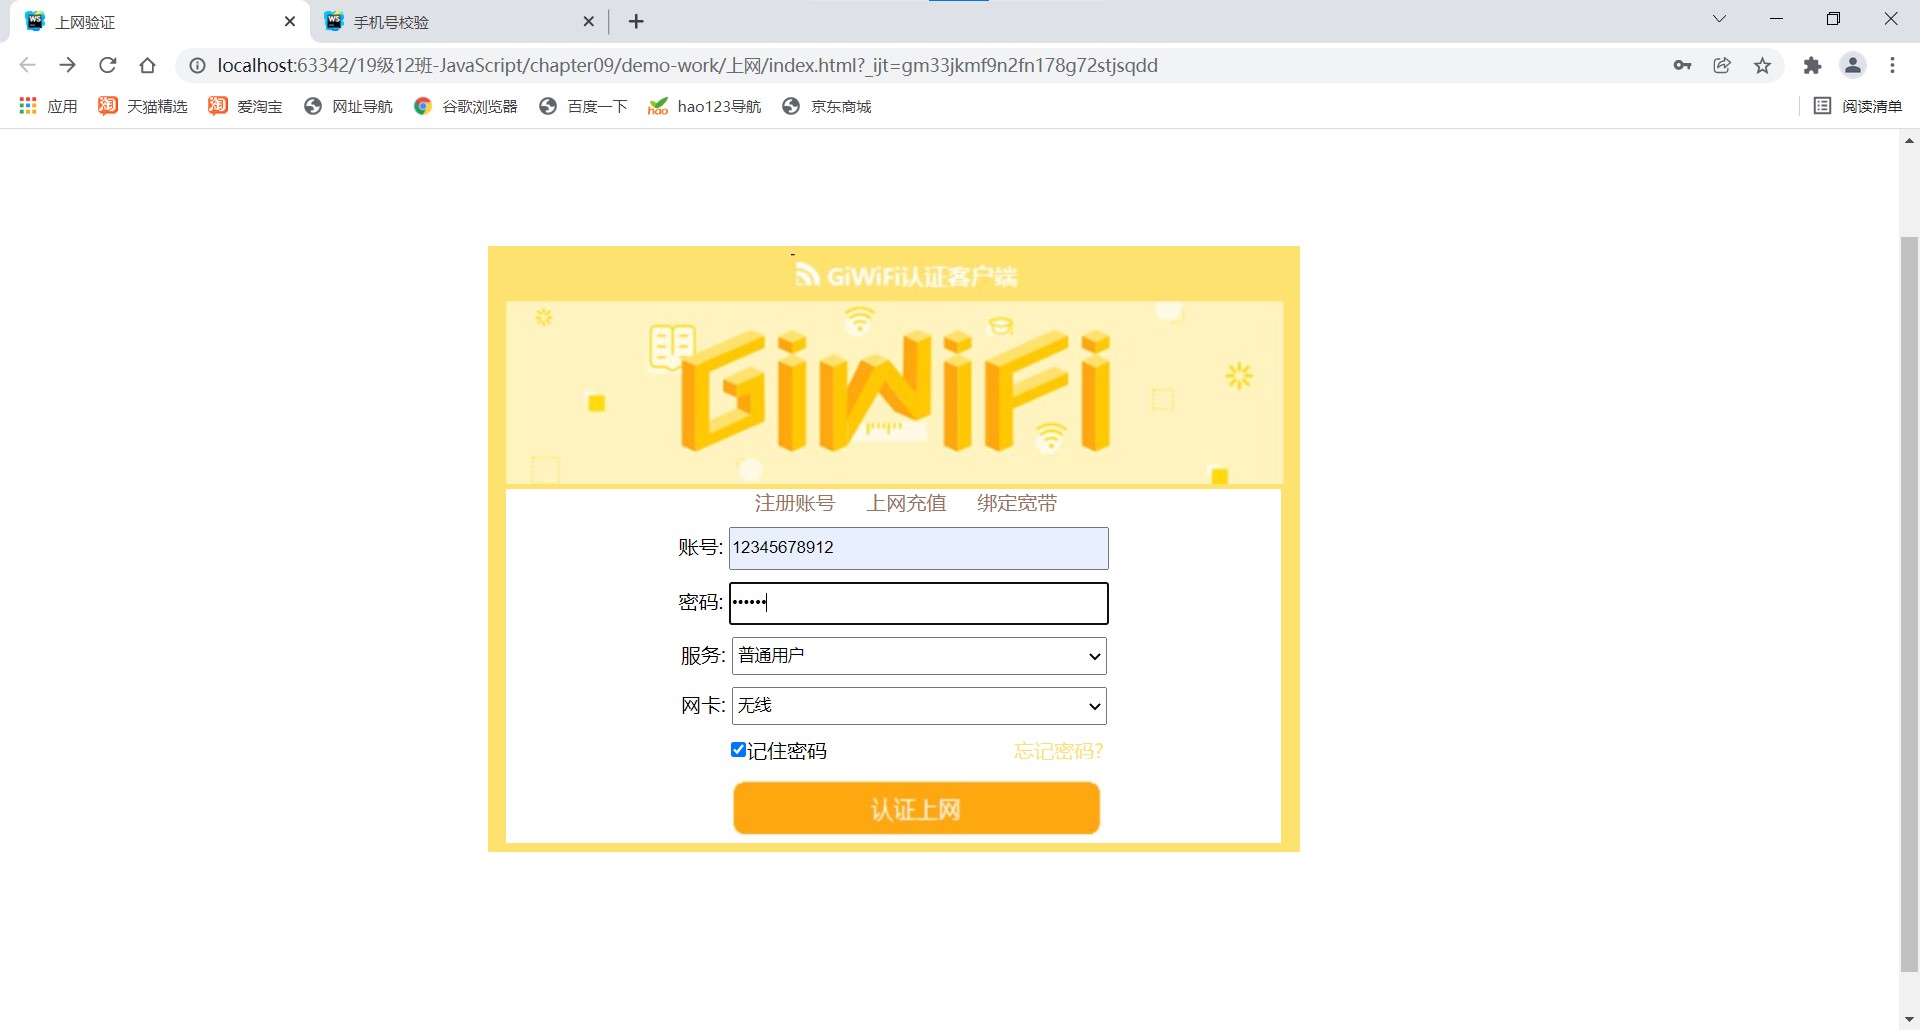Click the 上网充值 link
This screenshot has width=1920, height=1030.
tap(906, 503)
